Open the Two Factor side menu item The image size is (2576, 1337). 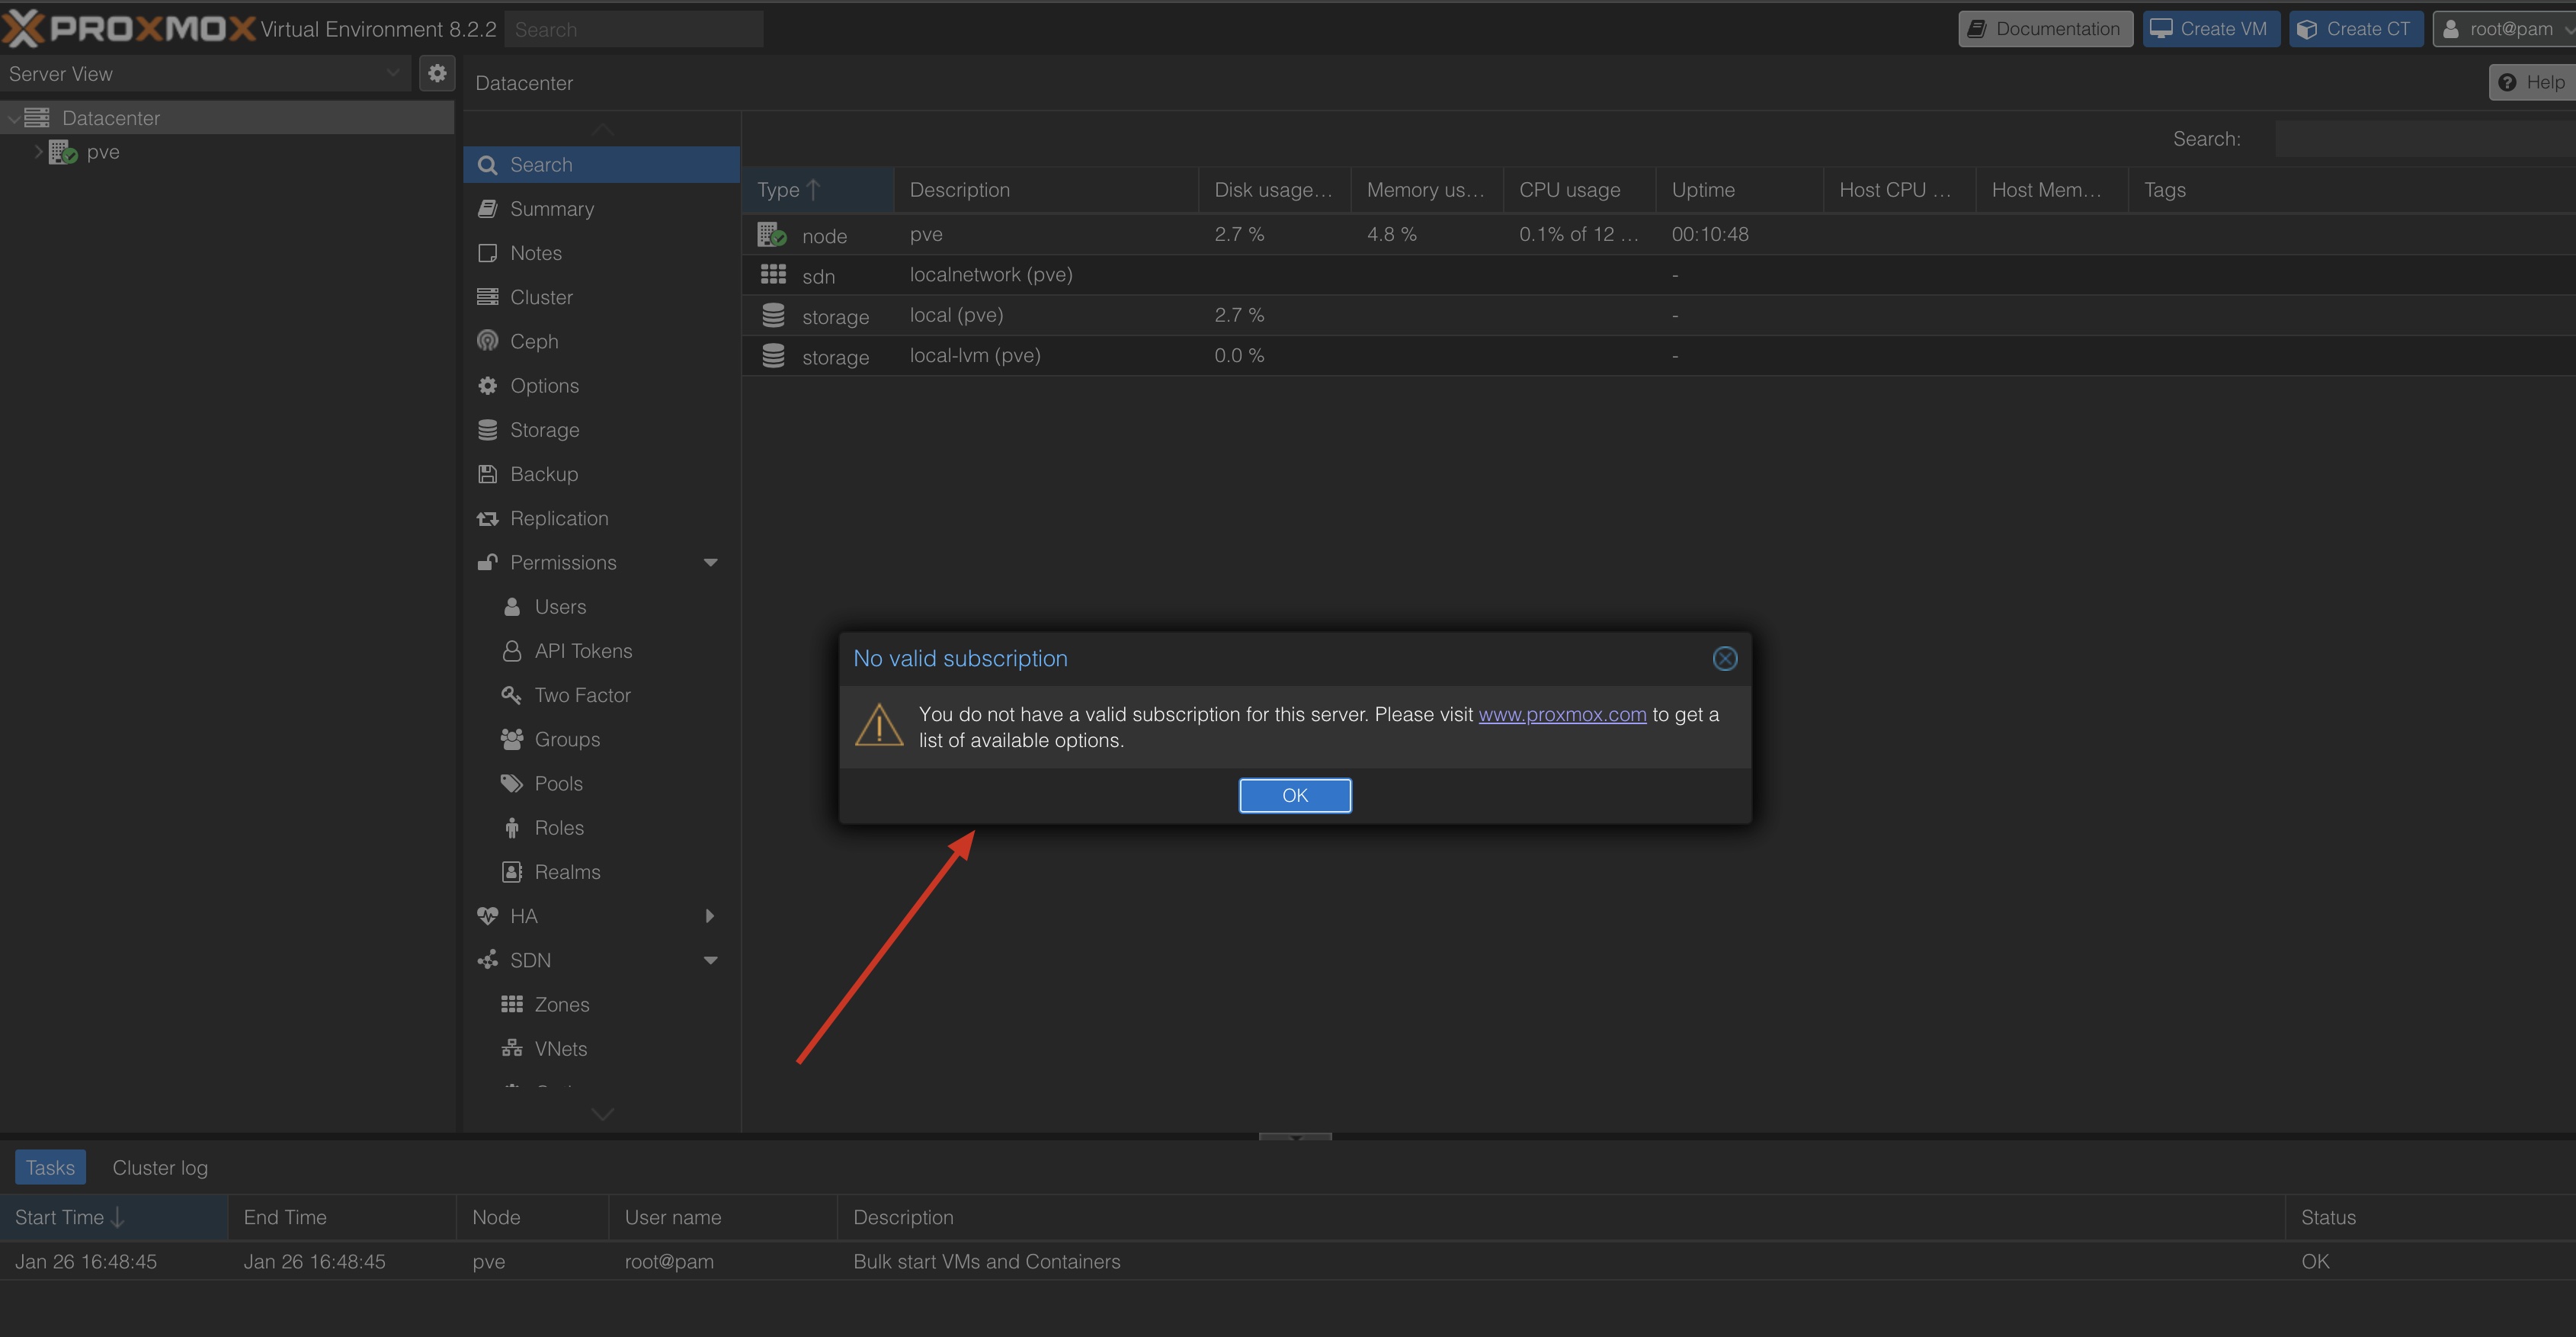(x=601, y=695)
